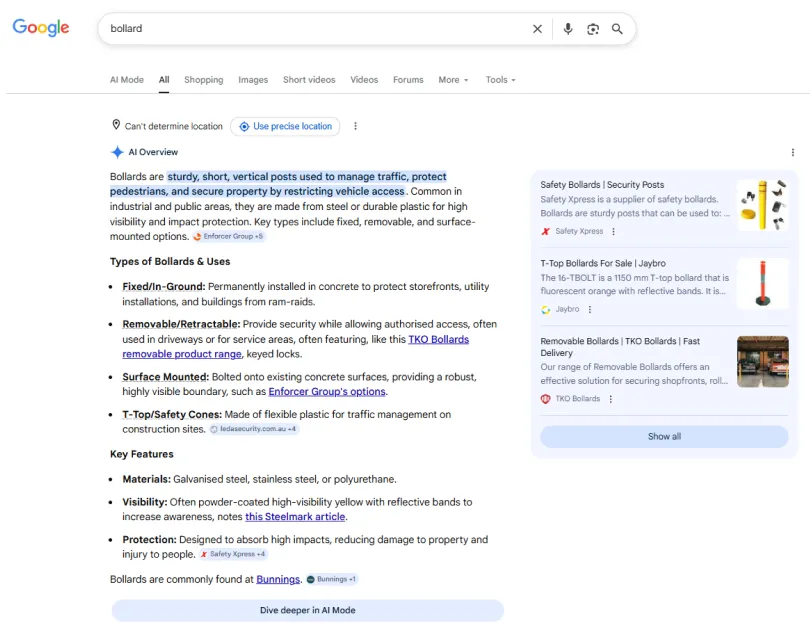Follow the Bunnings link

(x=278, y=579)
